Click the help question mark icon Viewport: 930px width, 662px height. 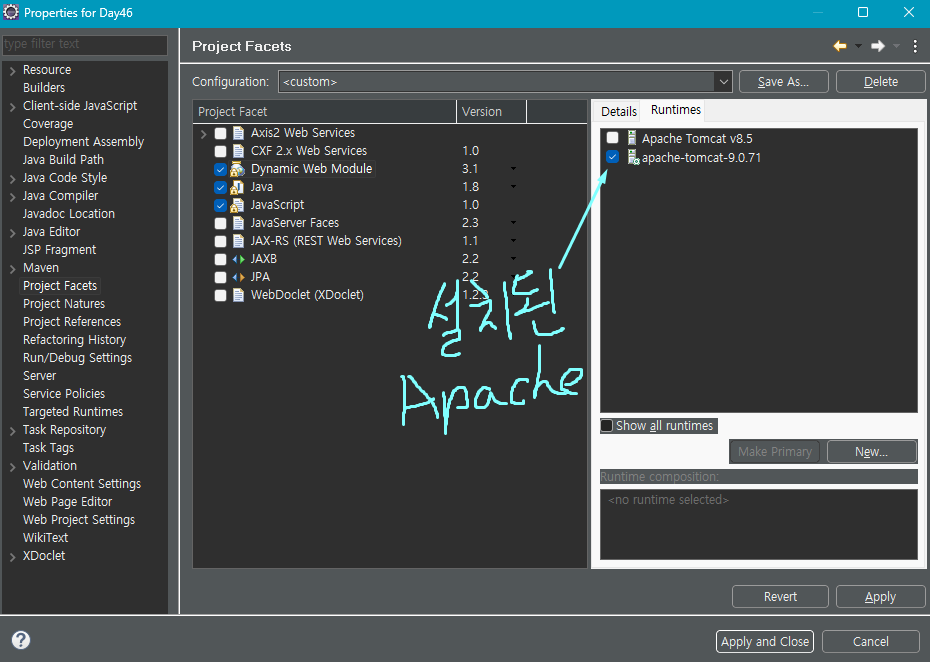click(x=21, y=639)
